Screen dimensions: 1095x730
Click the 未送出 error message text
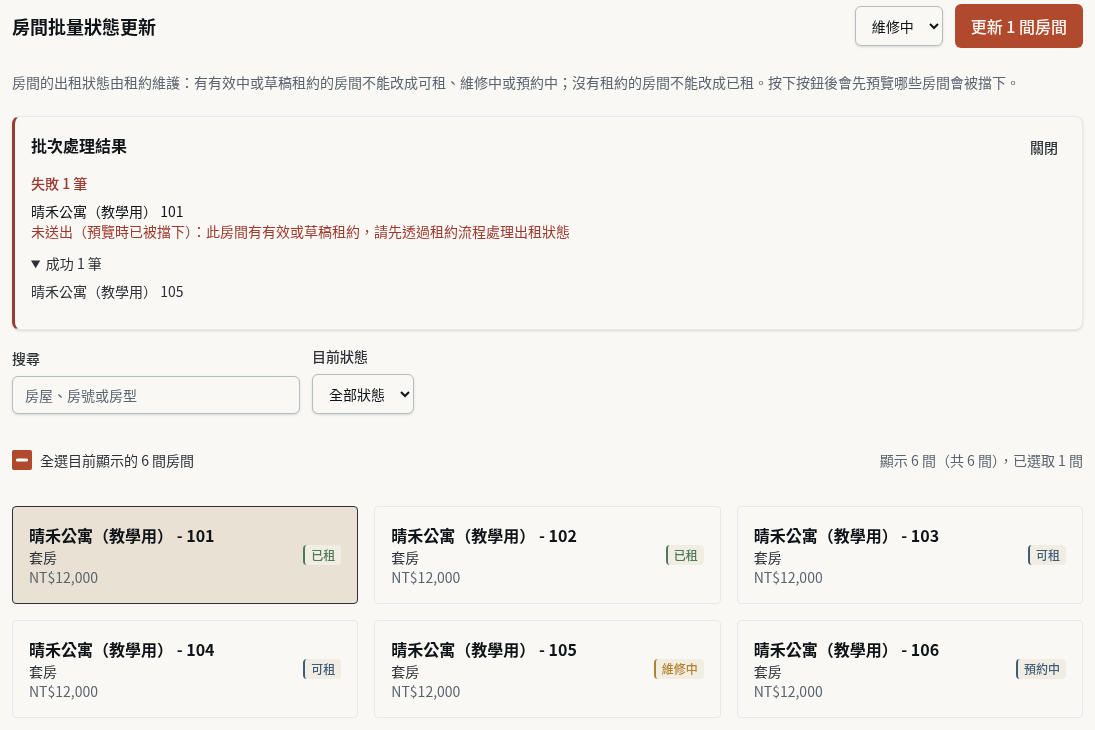click(x=300, y=232)
